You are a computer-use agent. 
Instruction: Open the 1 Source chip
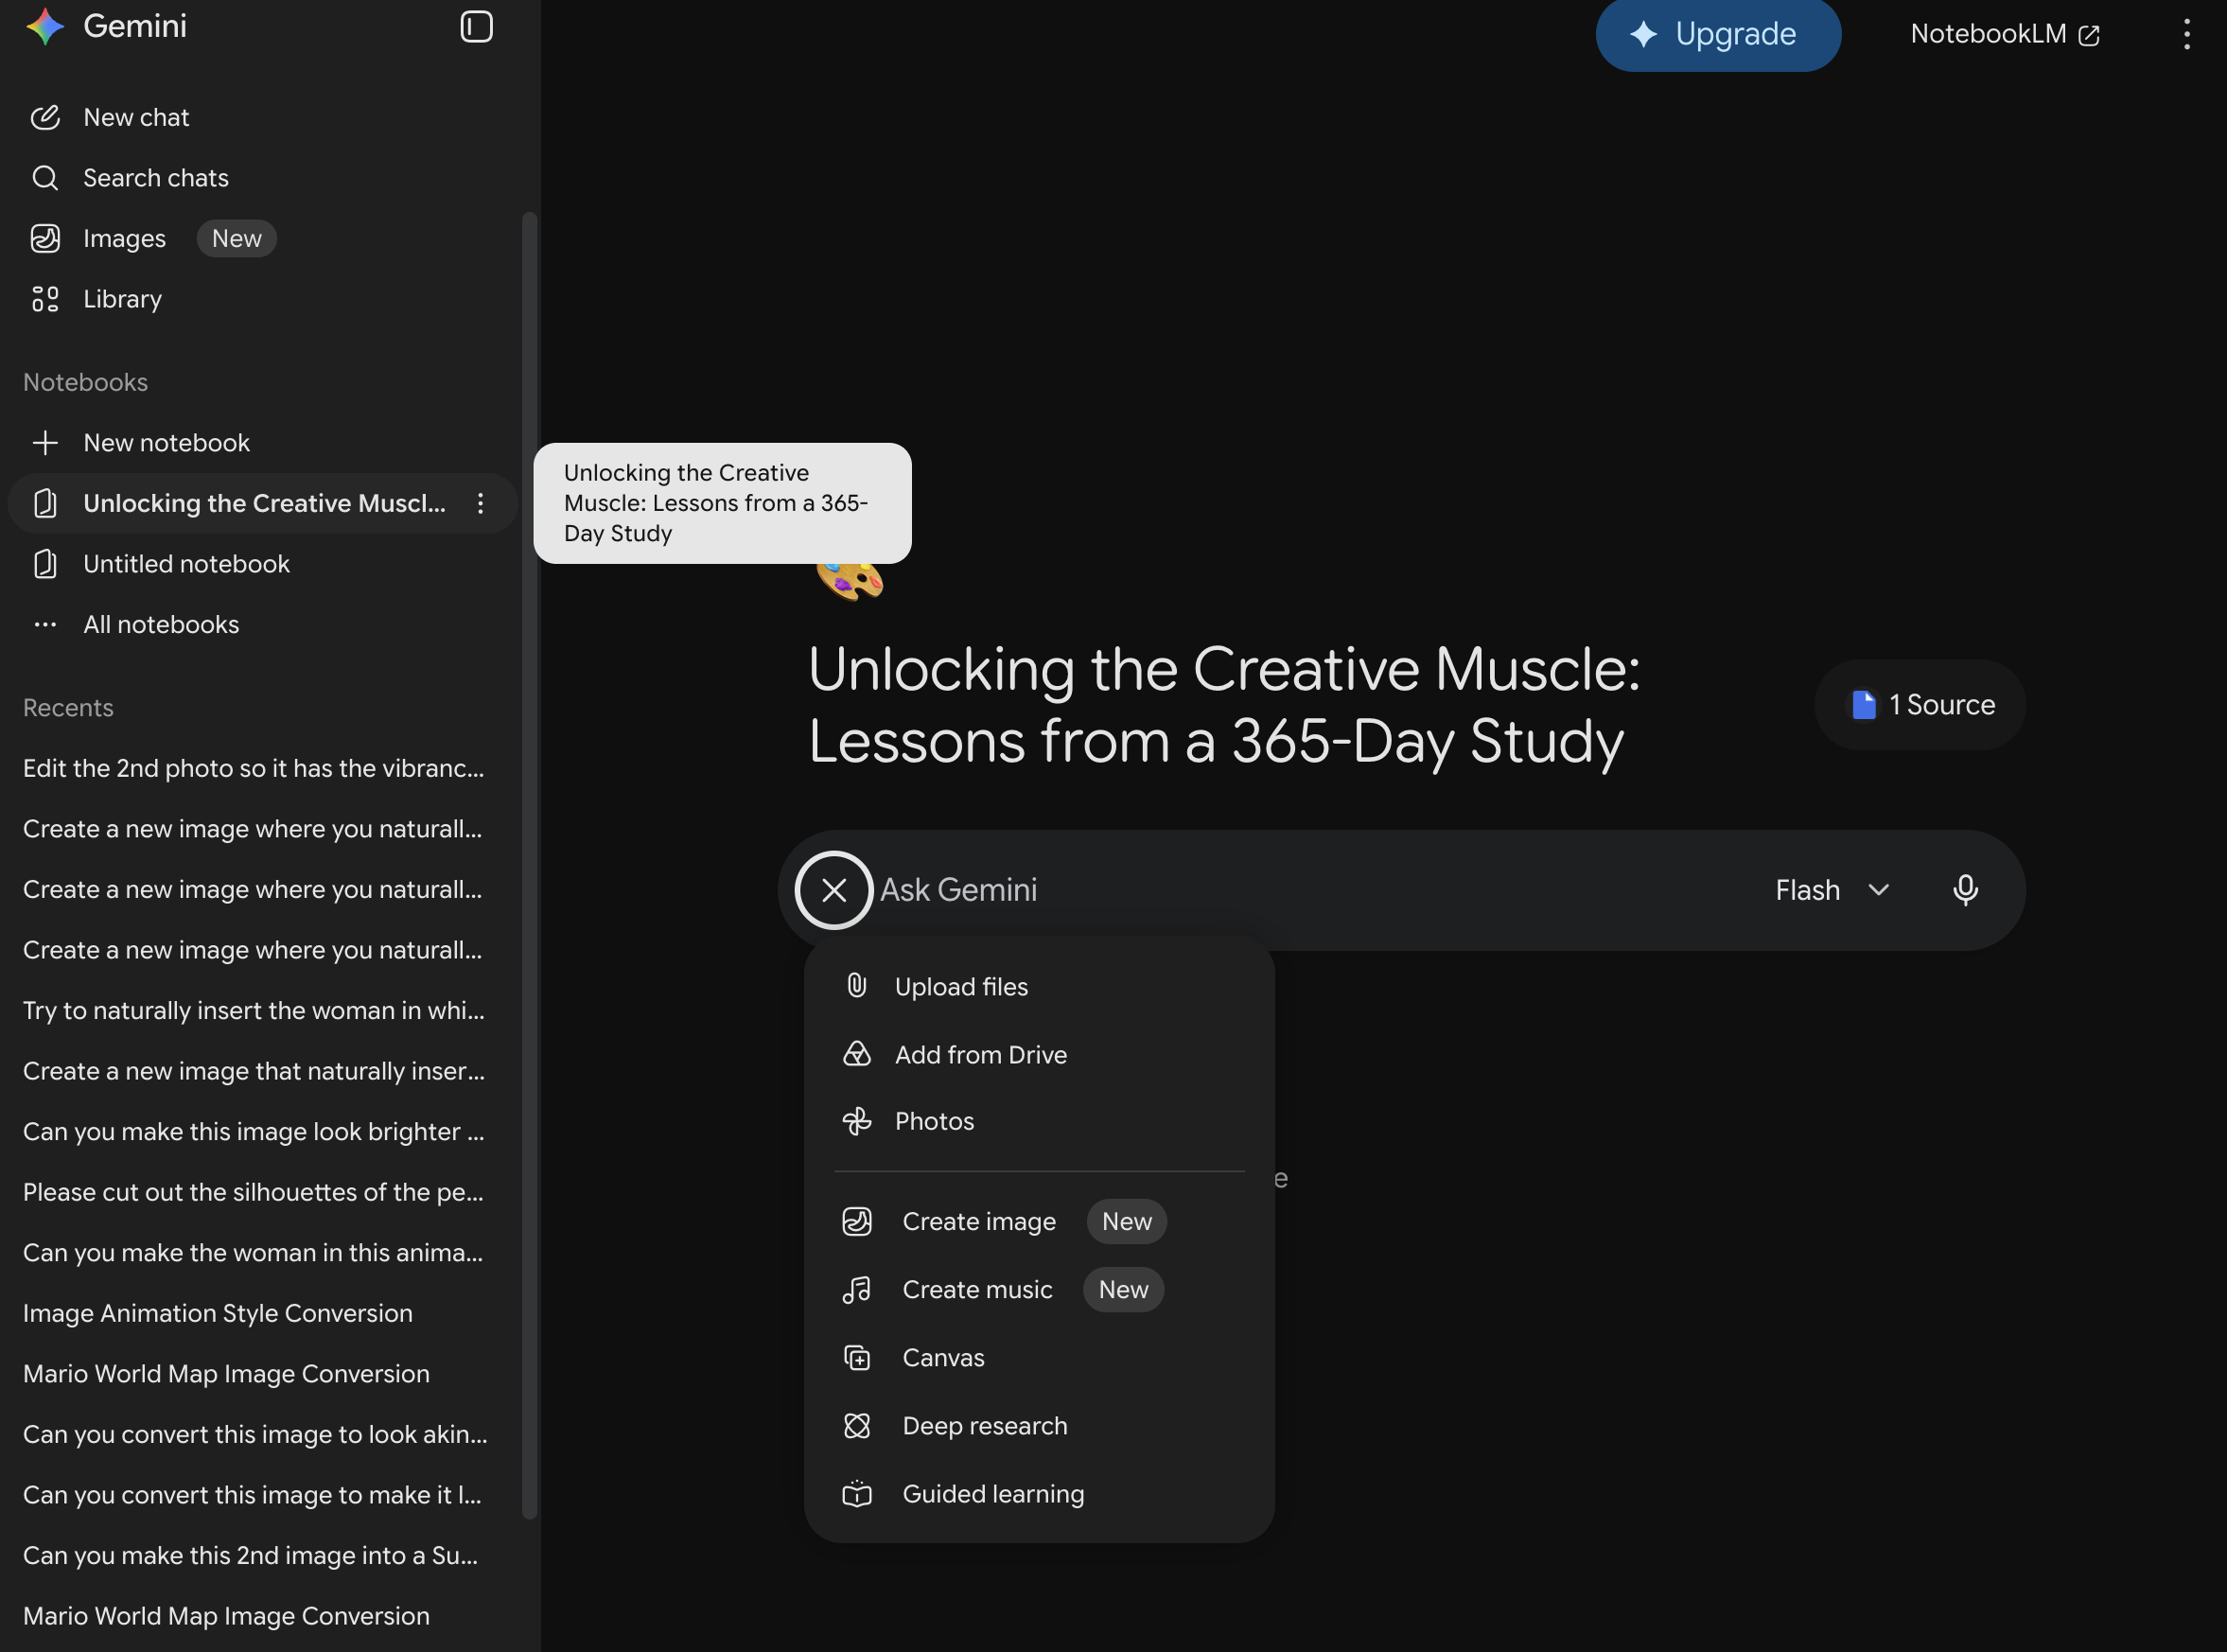tap(1920, 705)
